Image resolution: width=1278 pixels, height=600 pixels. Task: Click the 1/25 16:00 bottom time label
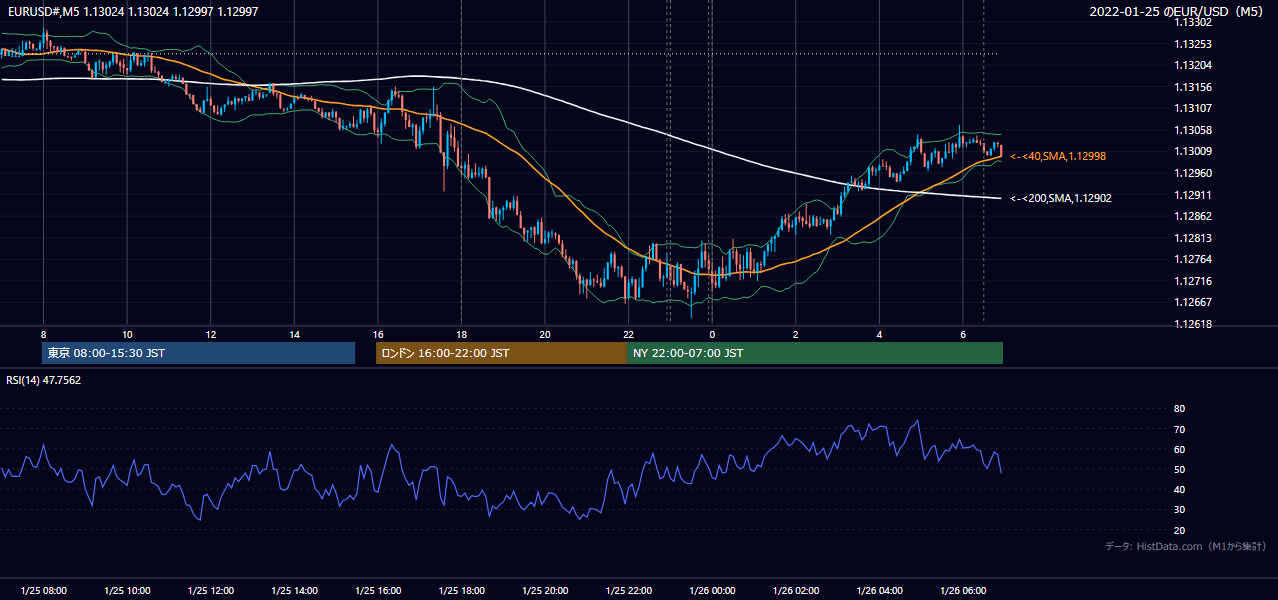(x=378, y=591)
